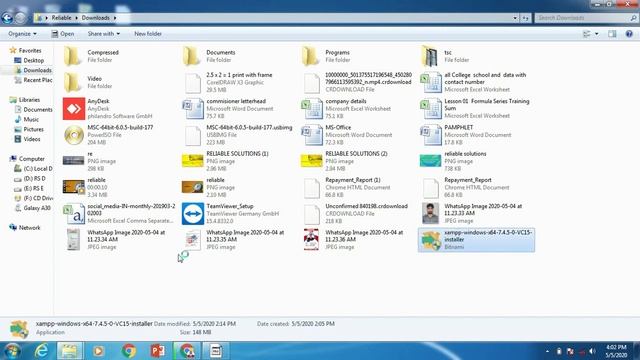Select PAMPHLET Word document
Image resolution: width=640 pixels, height=360 pixels.
[431, 135]
